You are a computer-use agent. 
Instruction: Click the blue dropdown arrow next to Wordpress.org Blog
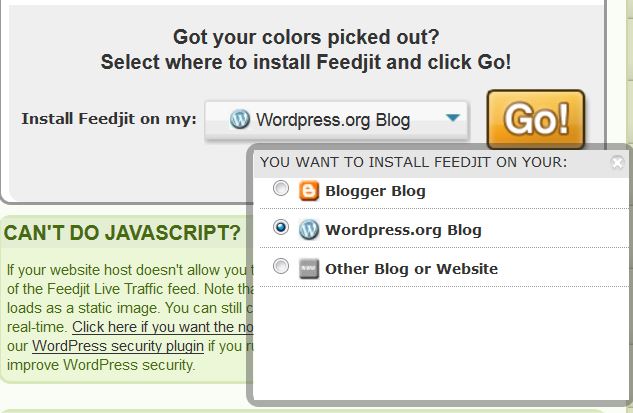[x=453, y=117]
